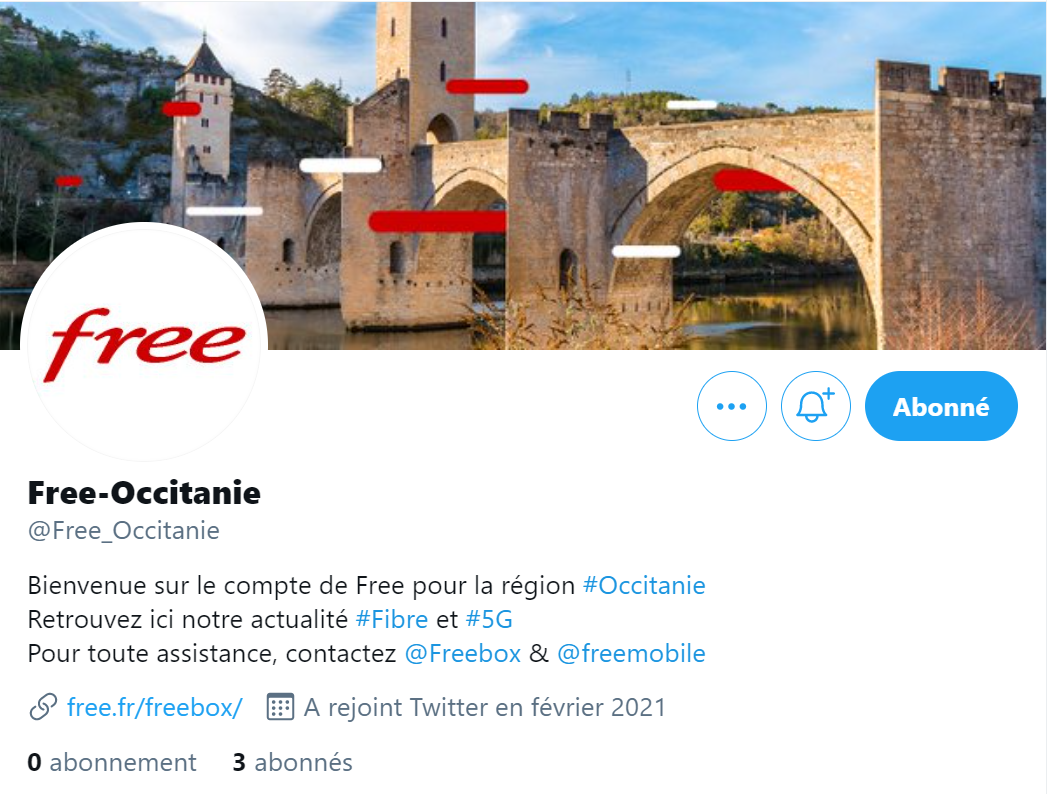The image size is (1047, 794).
Task: Click the 'Bienvenue sur le compte de Free' bio text
Action: 215,586
